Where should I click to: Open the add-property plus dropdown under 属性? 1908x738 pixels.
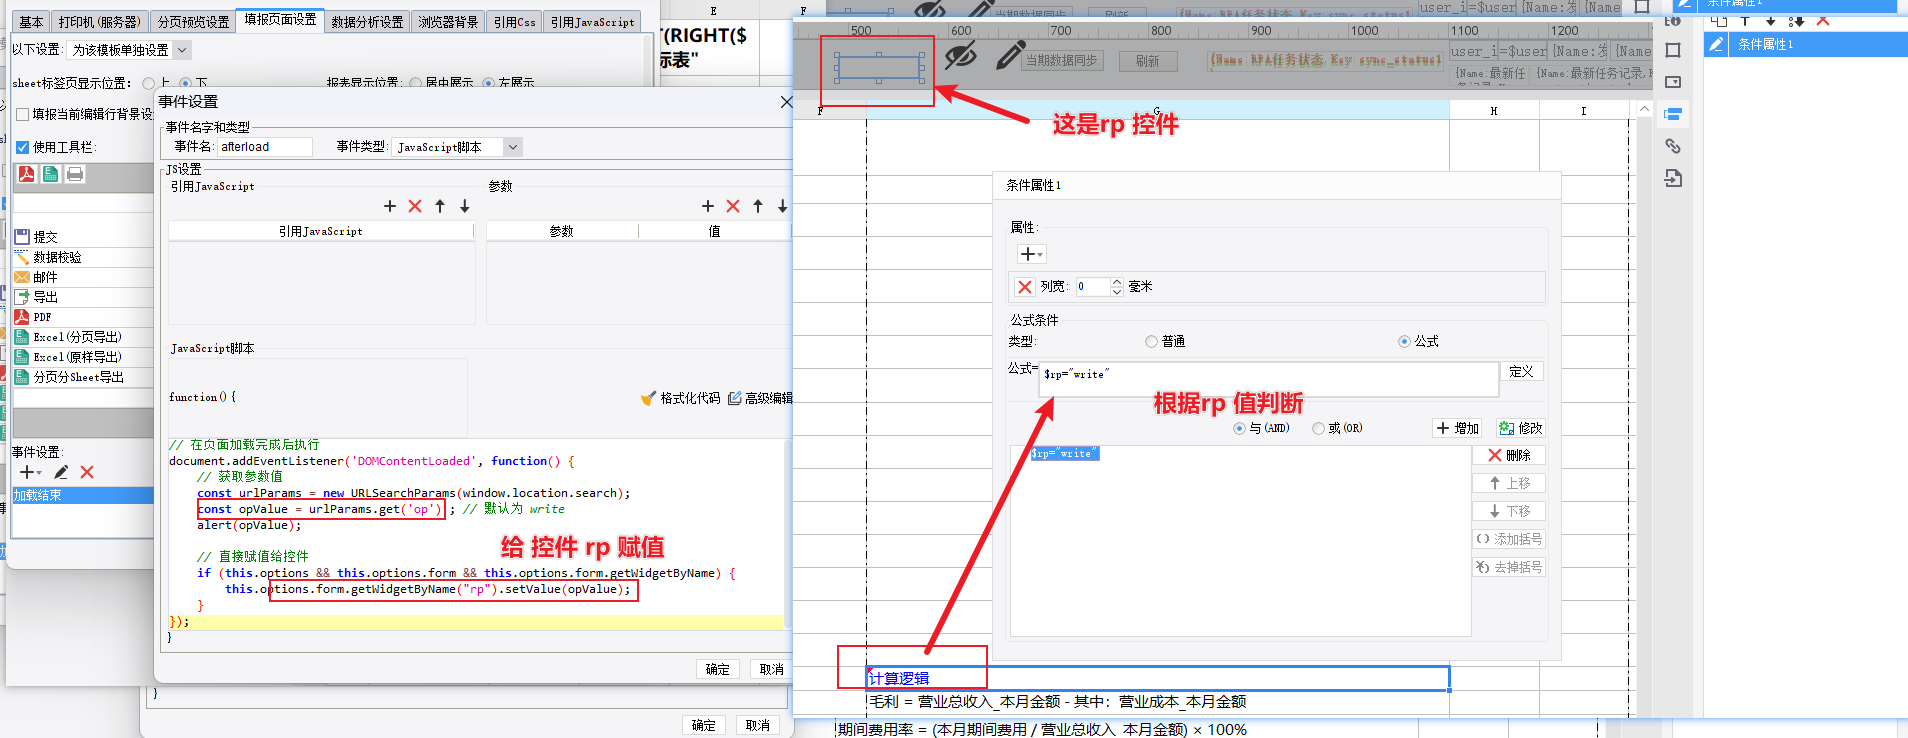(1031, 254)
